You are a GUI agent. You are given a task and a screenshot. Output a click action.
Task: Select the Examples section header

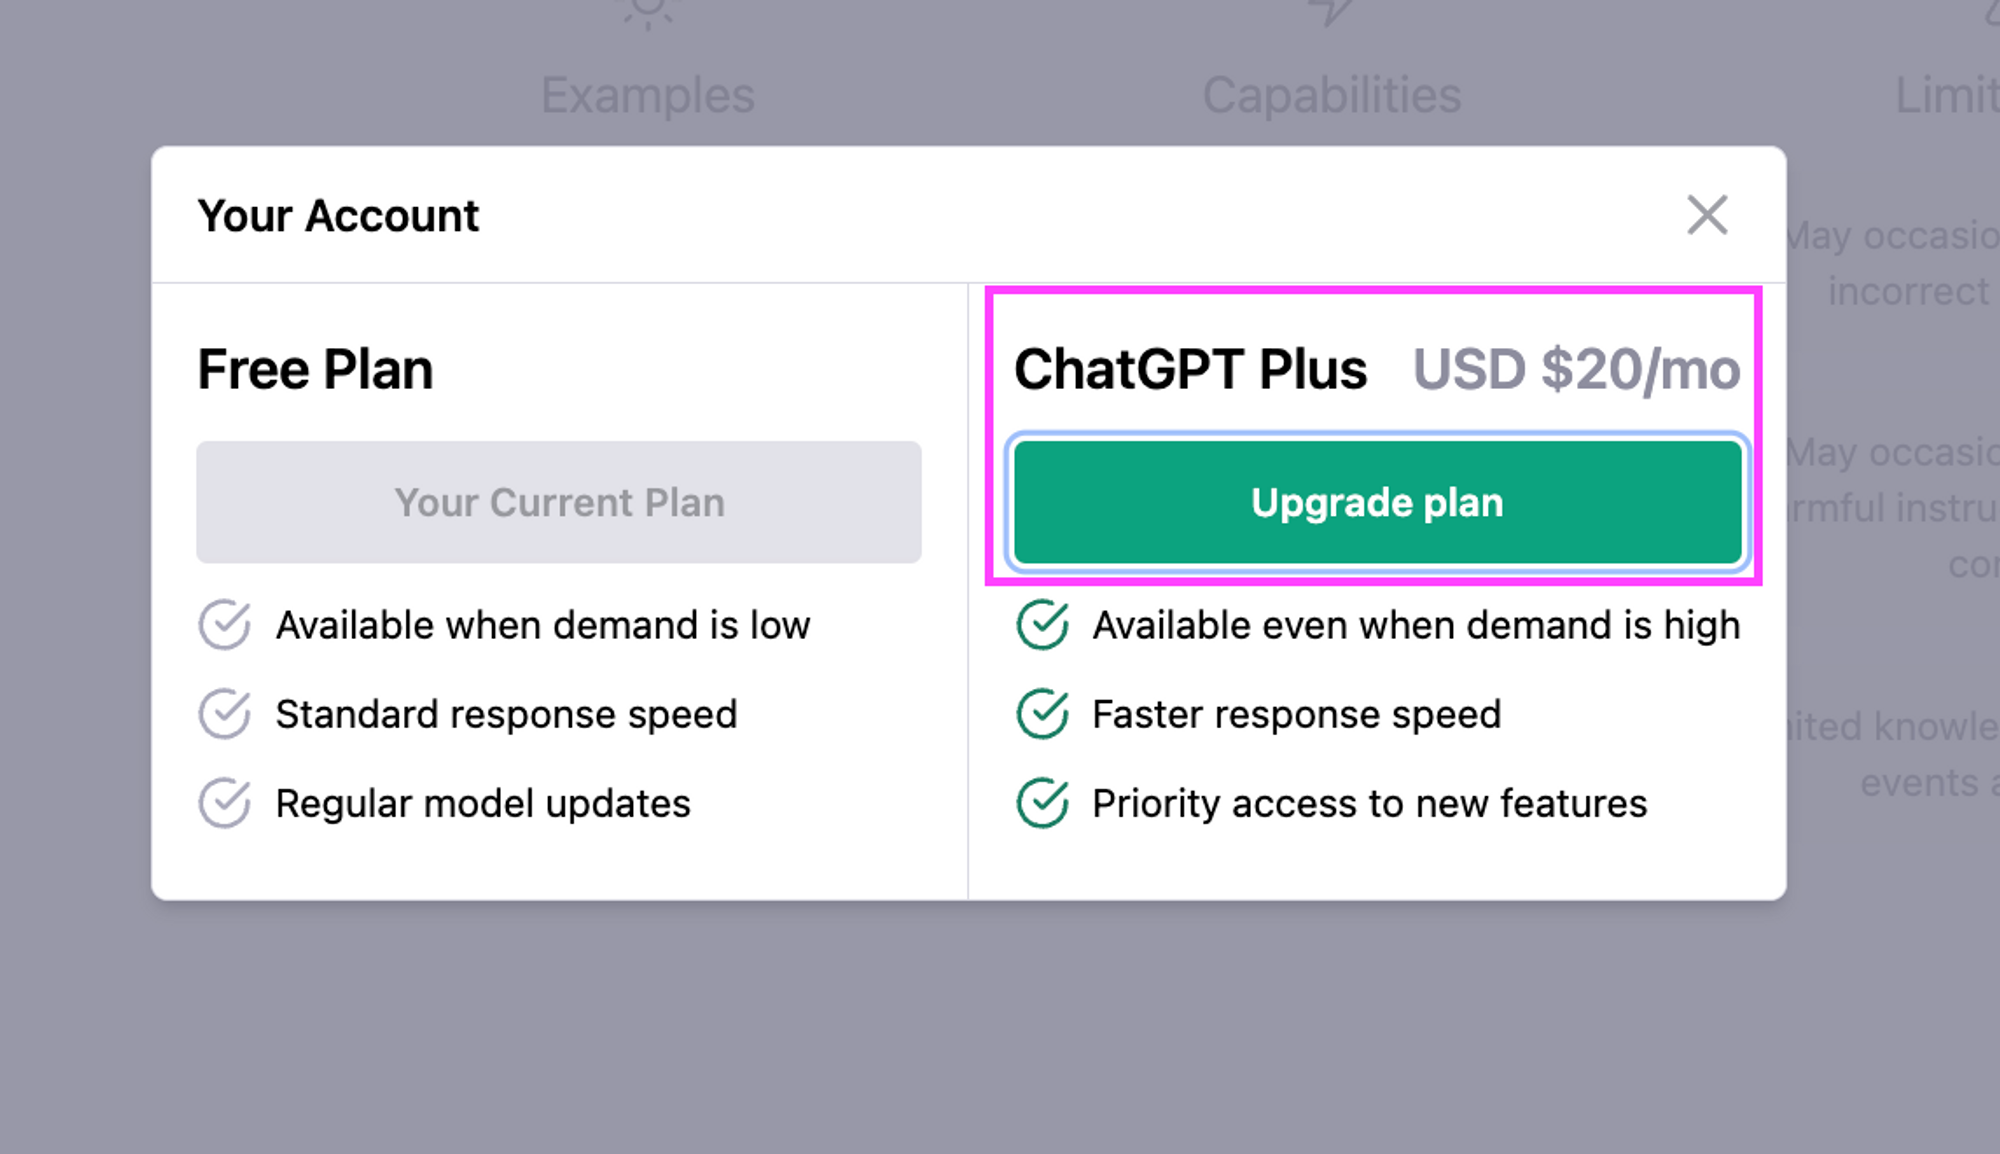click(650, 94)
